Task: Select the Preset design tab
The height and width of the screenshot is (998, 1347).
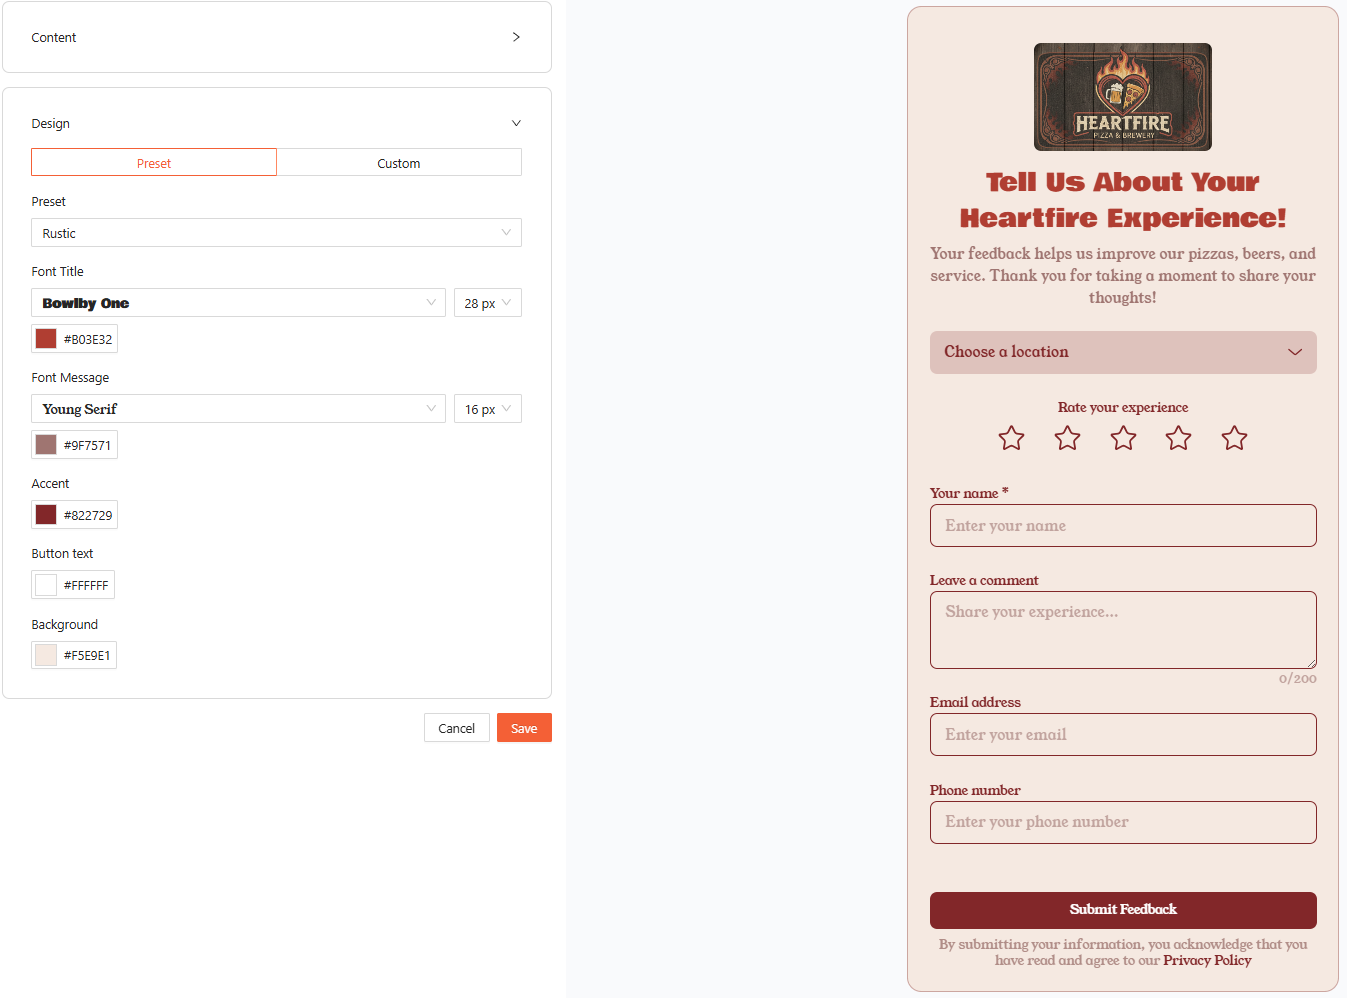Action: tap(154, 163)
